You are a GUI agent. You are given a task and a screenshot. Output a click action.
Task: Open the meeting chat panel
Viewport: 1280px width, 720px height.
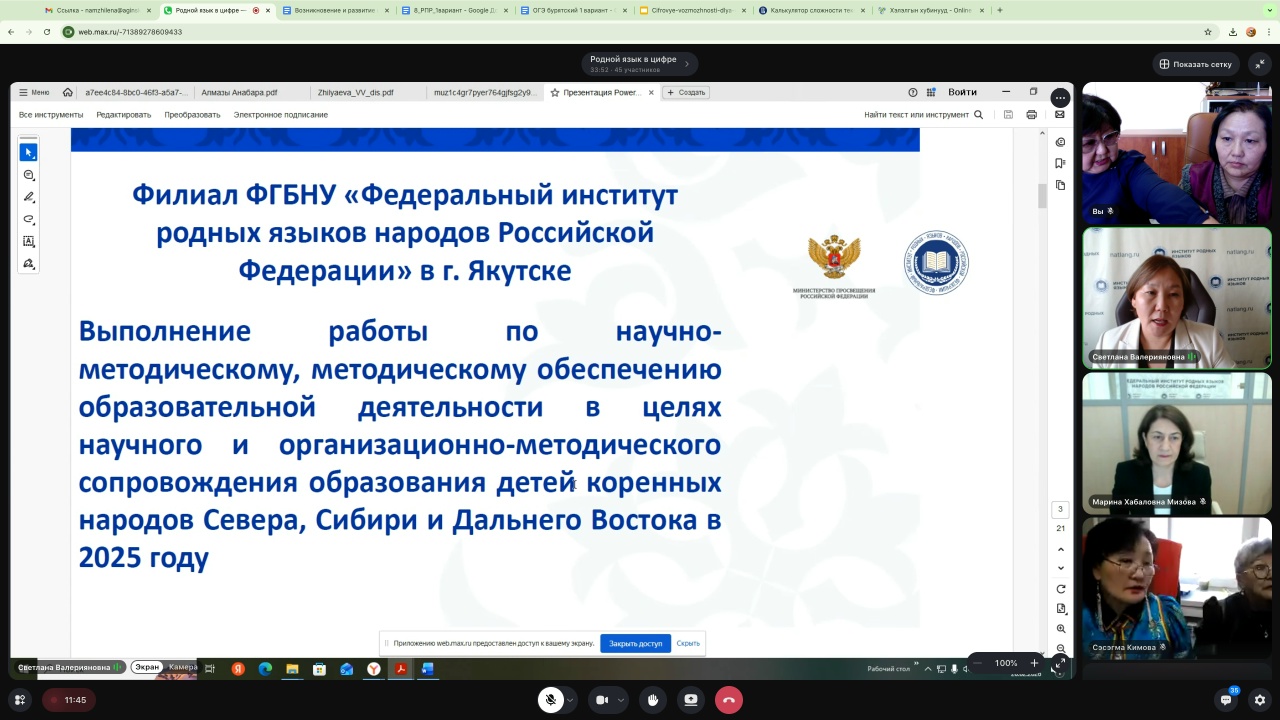[1226, 700]
